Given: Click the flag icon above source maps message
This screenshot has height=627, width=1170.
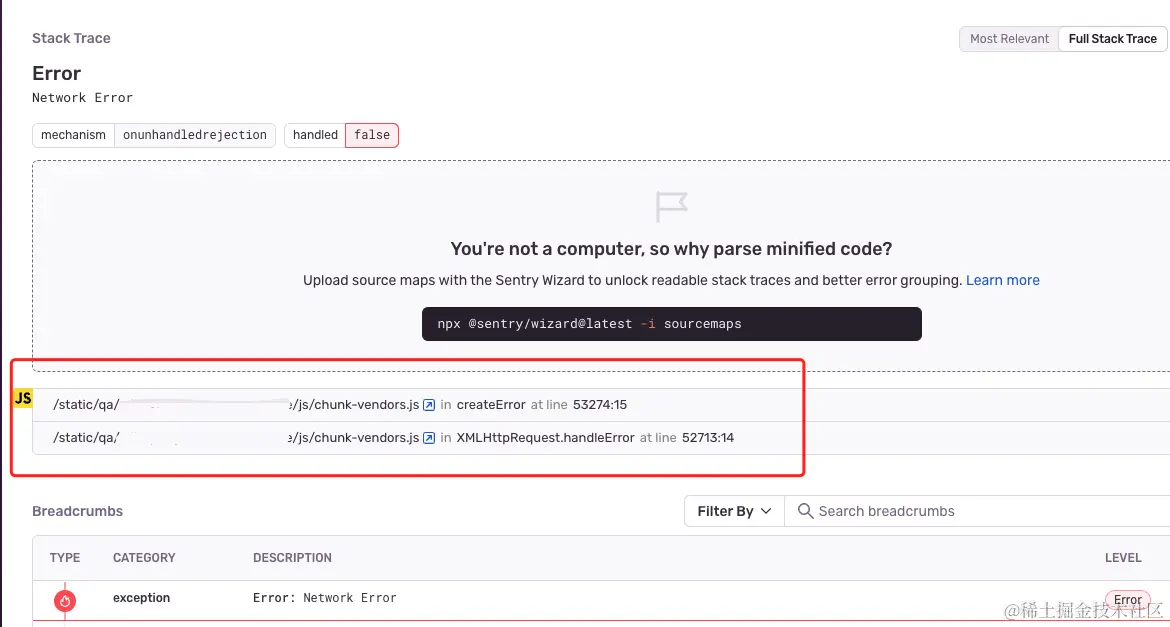Looking at the screenshot, I should click(x=671, y=207).
